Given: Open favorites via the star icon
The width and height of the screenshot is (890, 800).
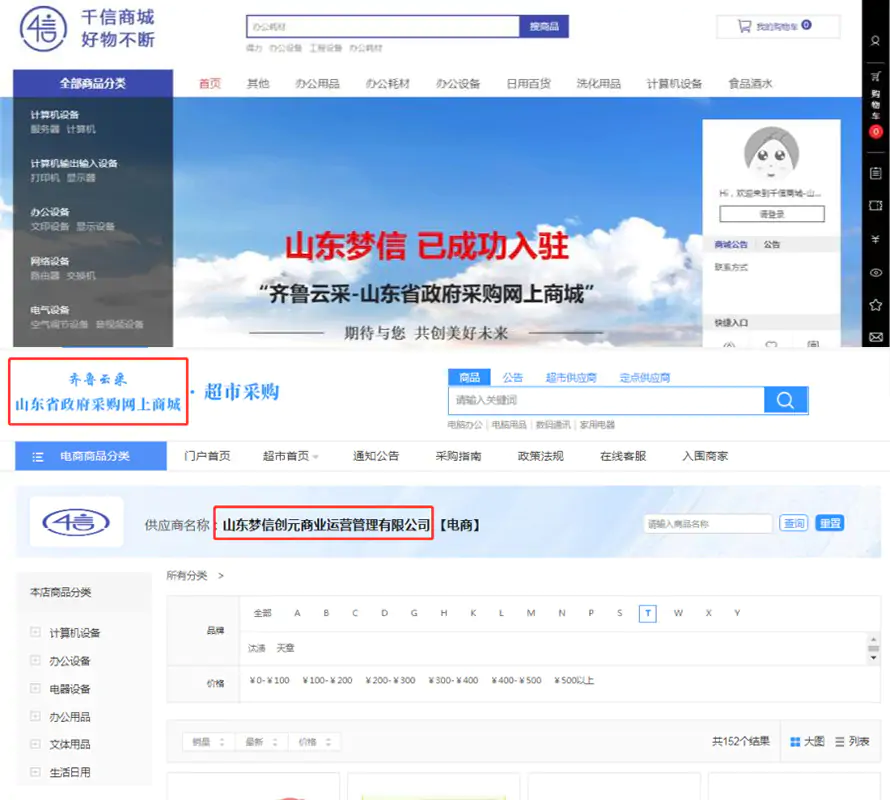Looking at the screenshot, I should (x=876, y=305).
